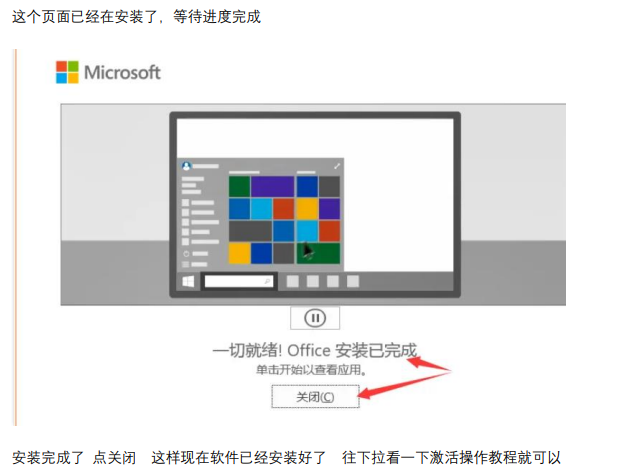Screen dimensions: 620x470
Task: Click the magnifier icon inside the illustrated search box
Action: pyautogui.click(x=267, y=281)
